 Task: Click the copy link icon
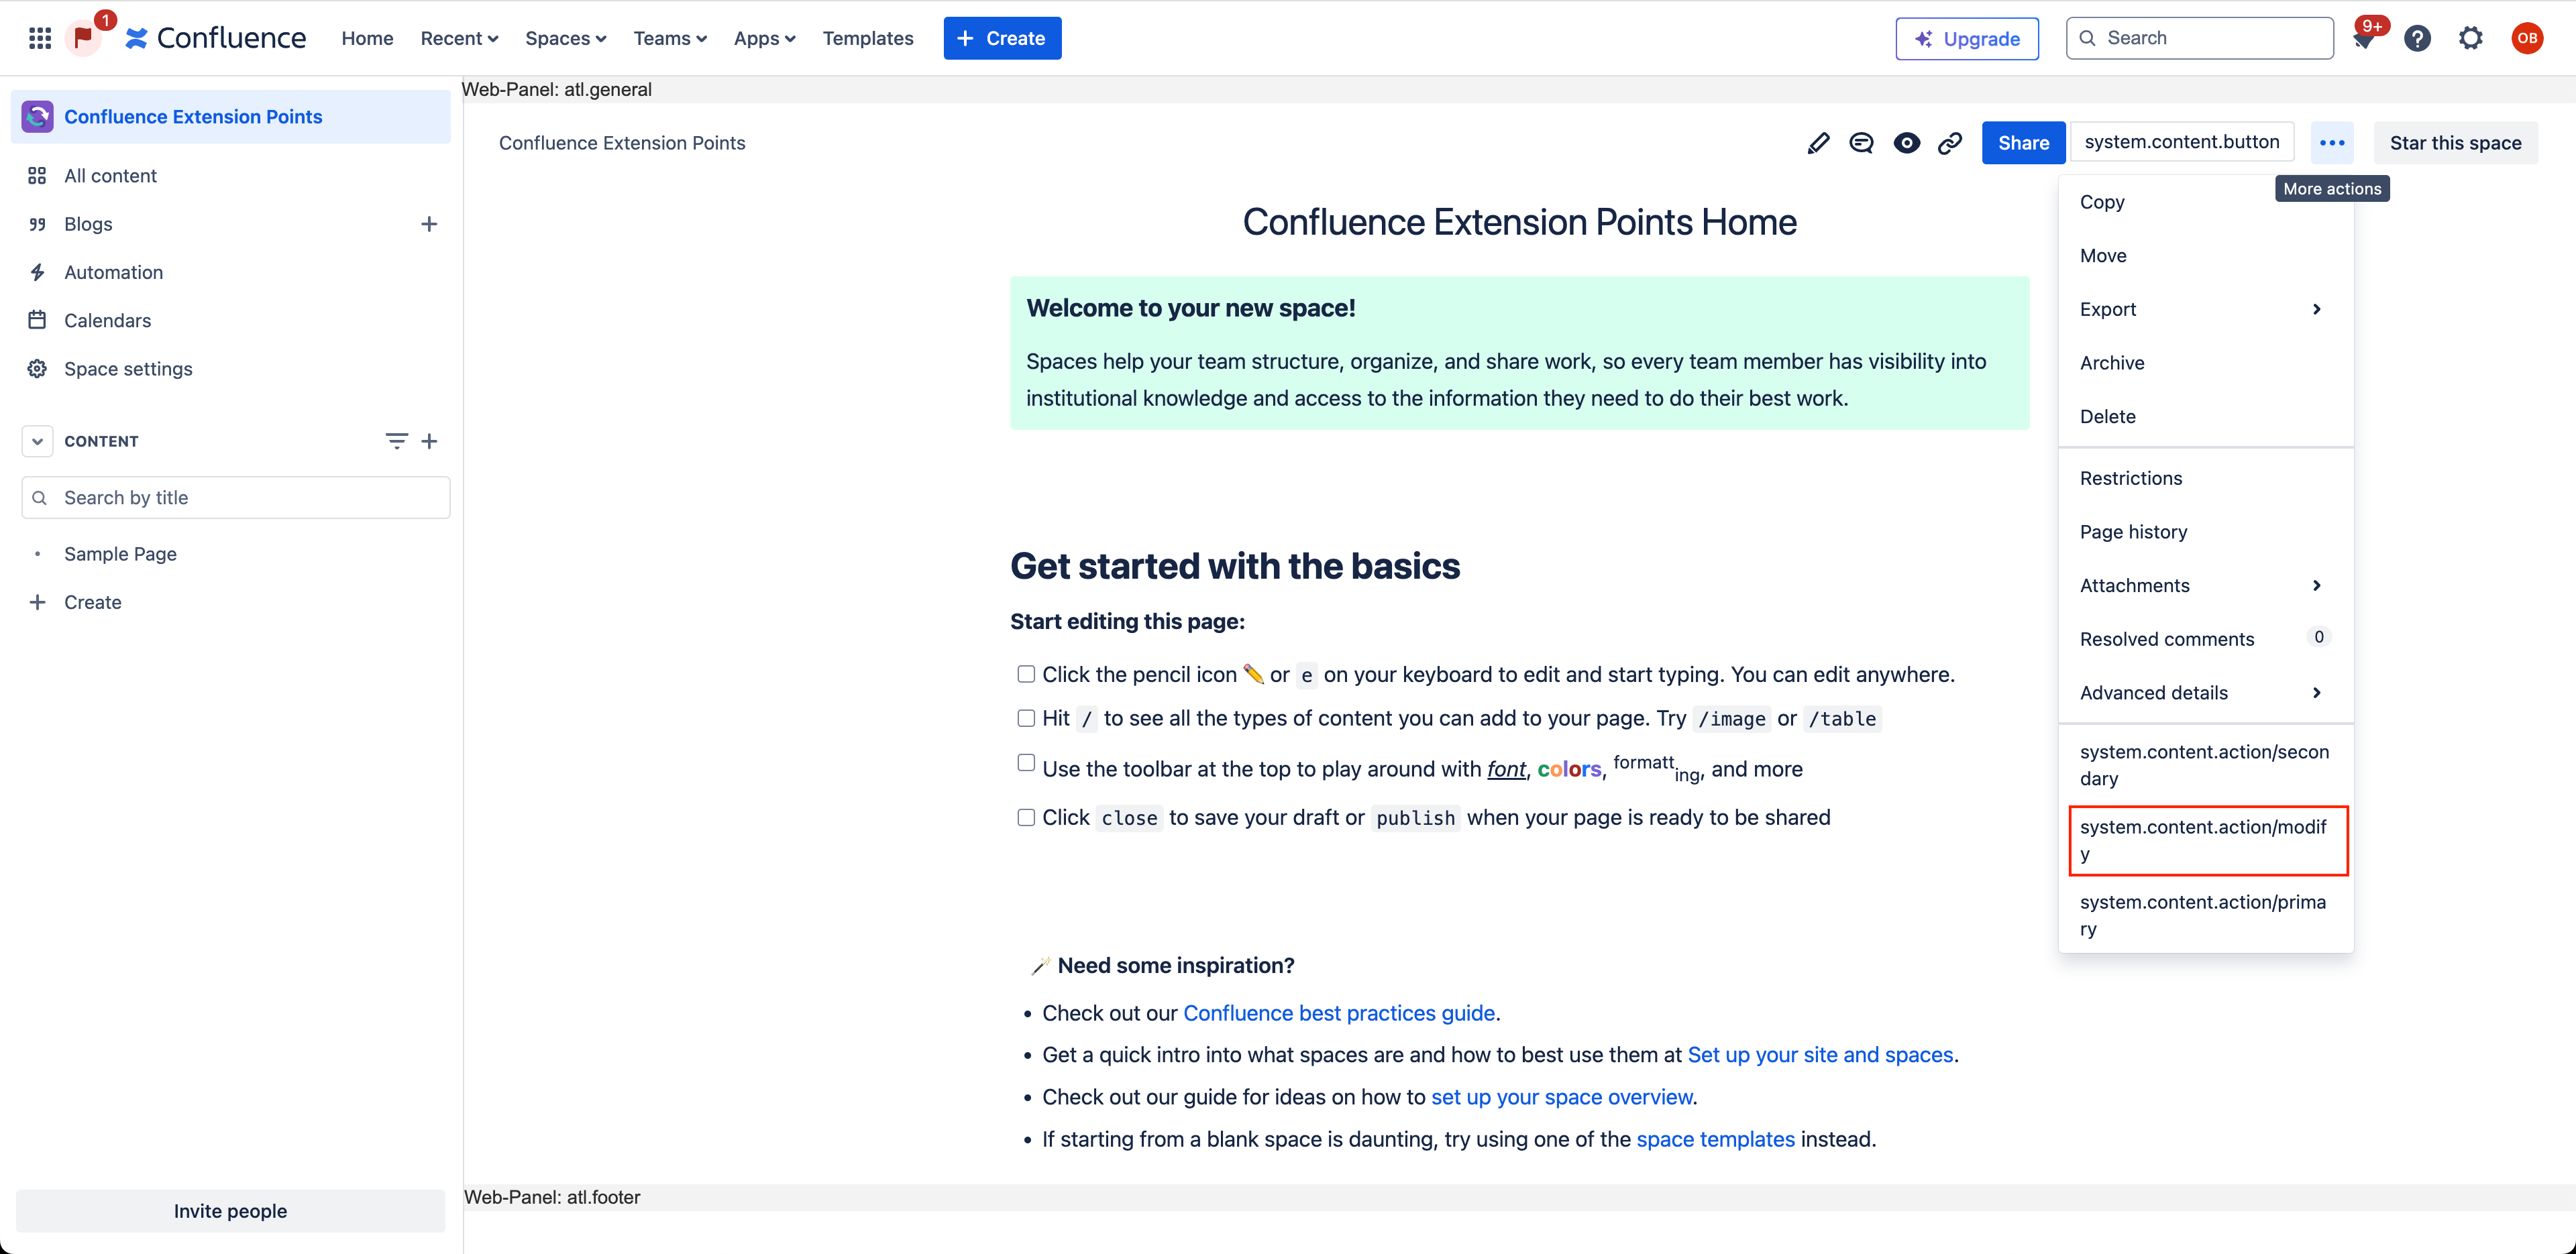1950,143
